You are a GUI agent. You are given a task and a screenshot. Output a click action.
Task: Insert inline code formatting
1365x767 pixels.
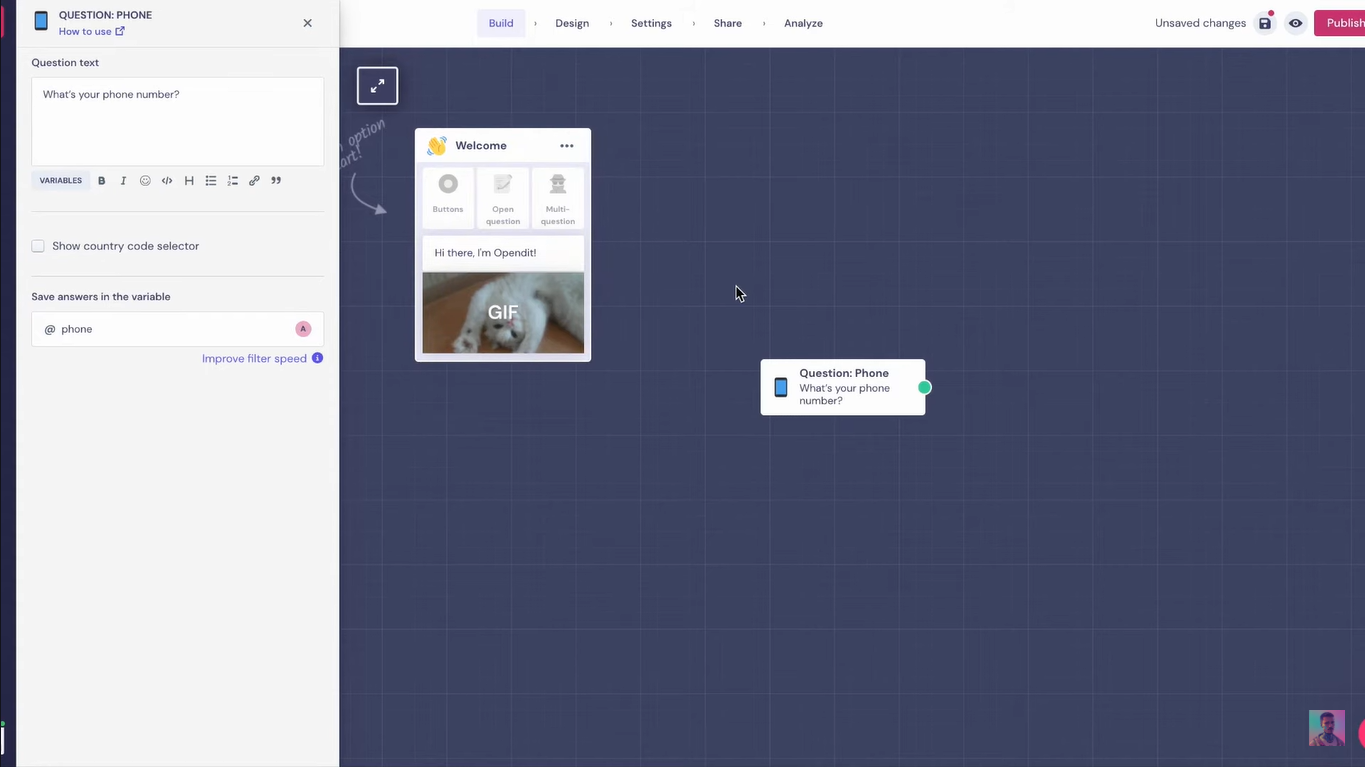(167, 181)
